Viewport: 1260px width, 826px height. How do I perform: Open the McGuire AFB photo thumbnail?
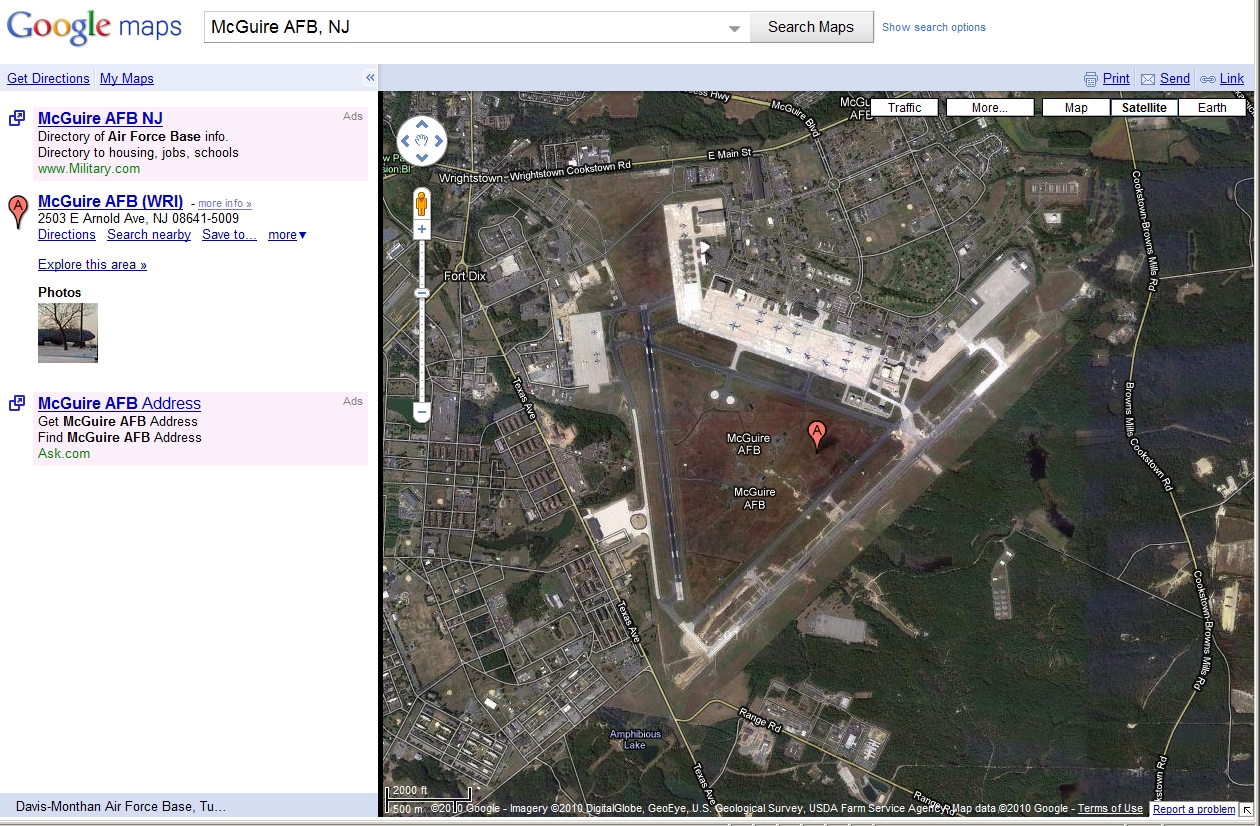(x=68, y=333)
